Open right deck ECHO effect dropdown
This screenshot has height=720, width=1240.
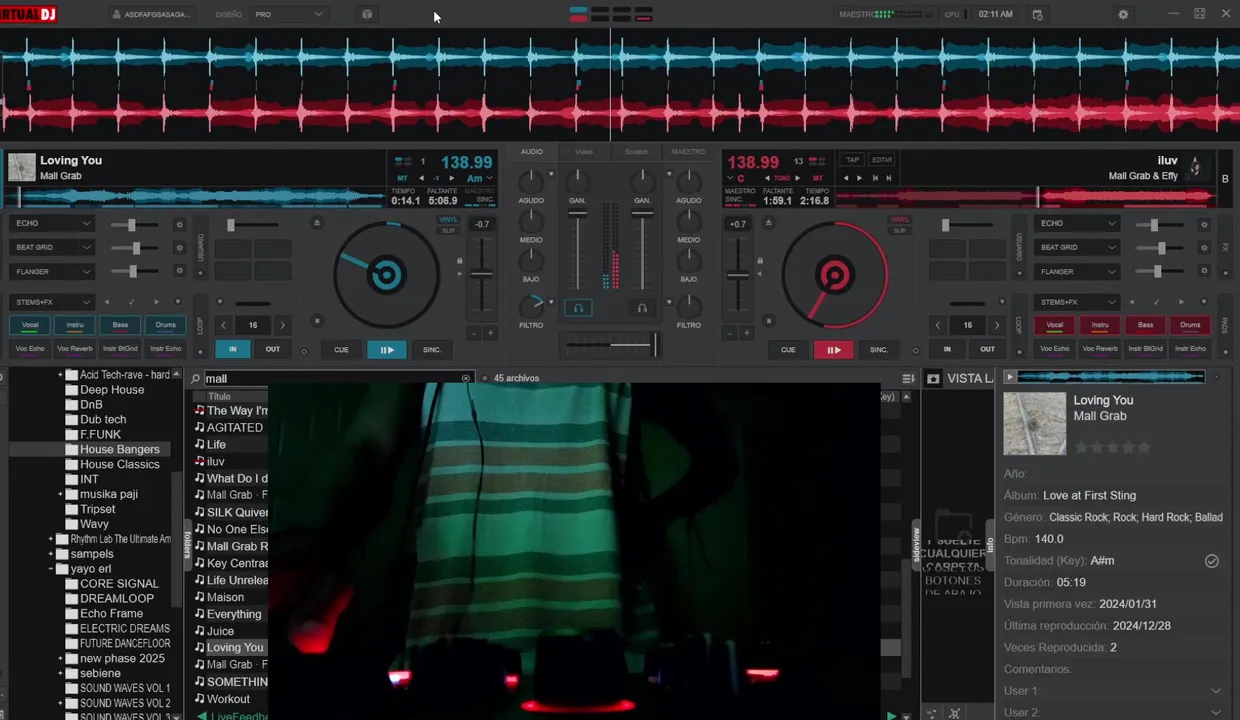1077,224
